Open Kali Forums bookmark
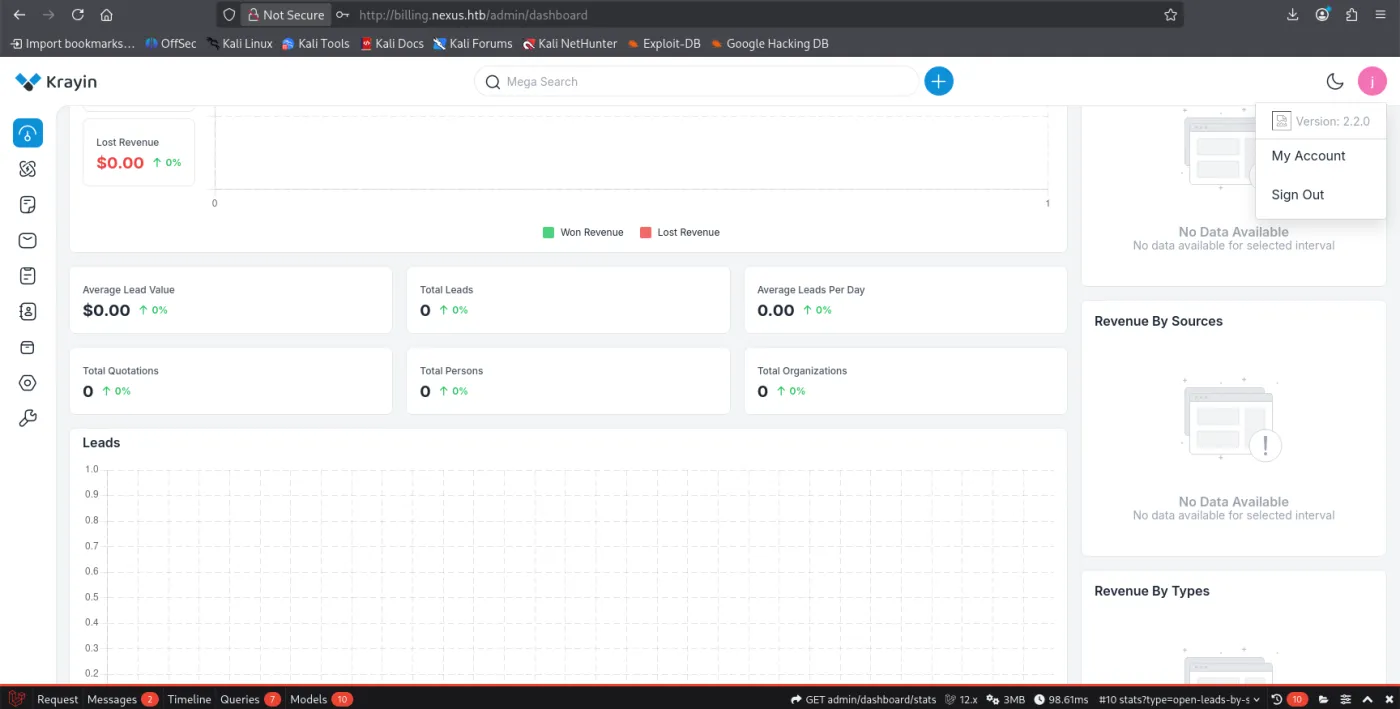 click(x=473, y=44)
